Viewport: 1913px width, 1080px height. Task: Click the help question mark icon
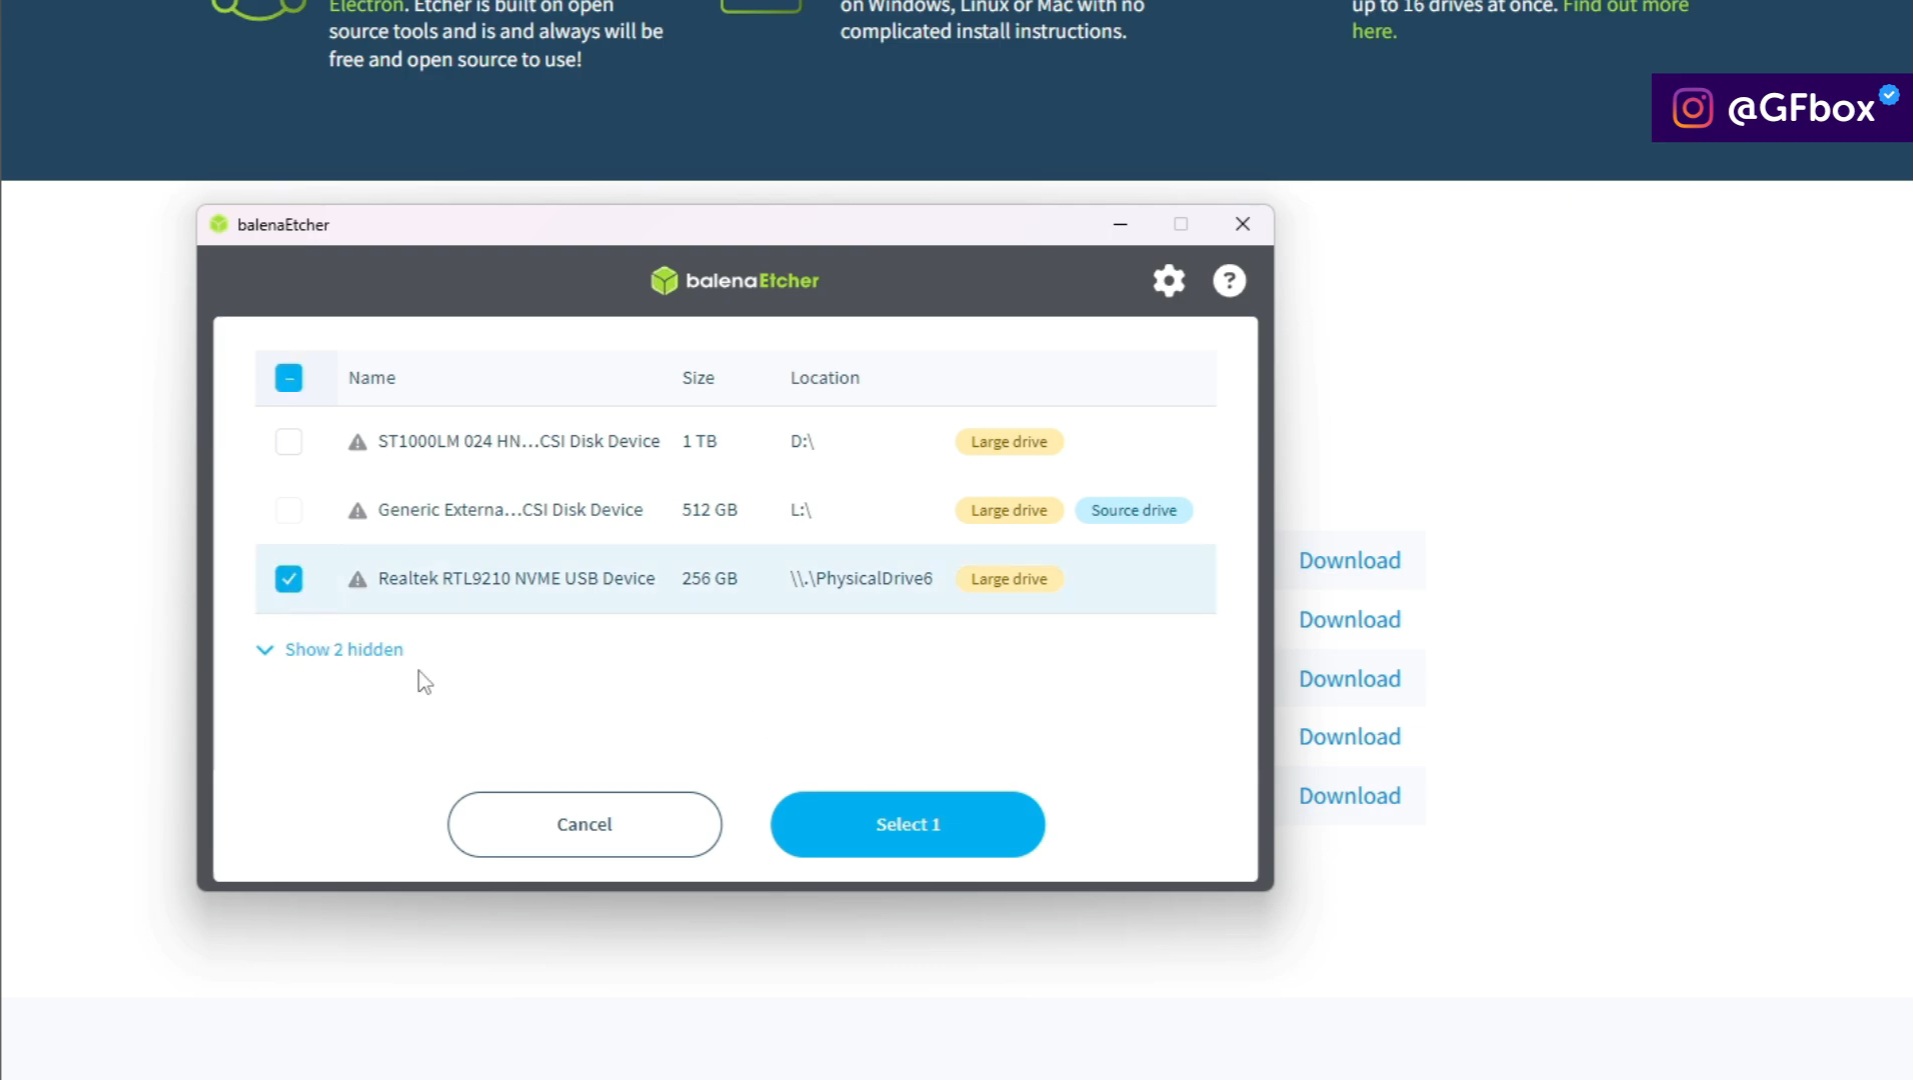[x=1229, y=281]
